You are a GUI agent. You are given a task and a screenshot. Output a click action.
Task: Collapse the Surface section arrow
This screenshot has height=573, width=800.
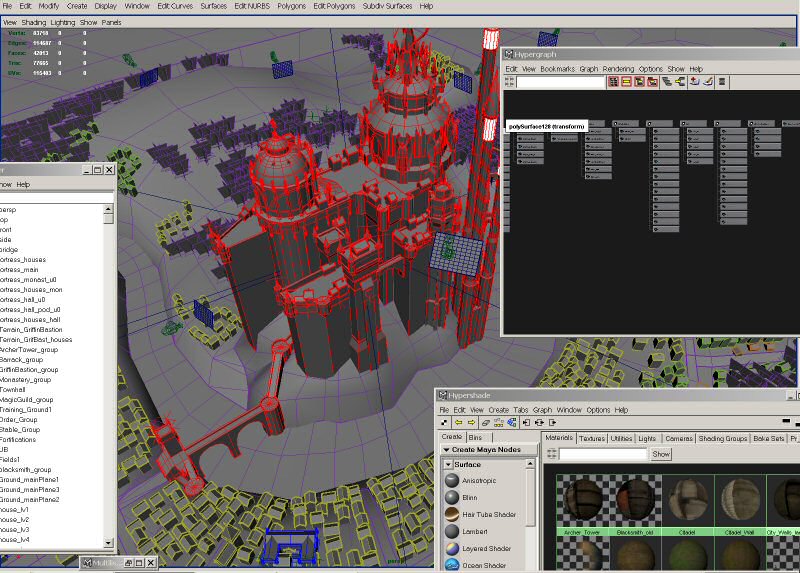click(448, 464)
